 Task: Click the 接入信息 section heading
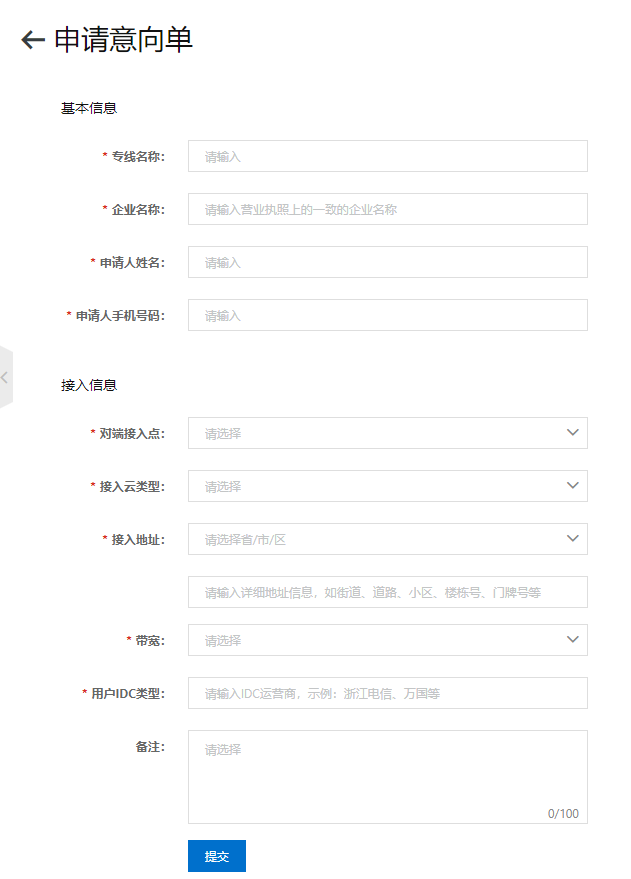(x=89, y=385)
